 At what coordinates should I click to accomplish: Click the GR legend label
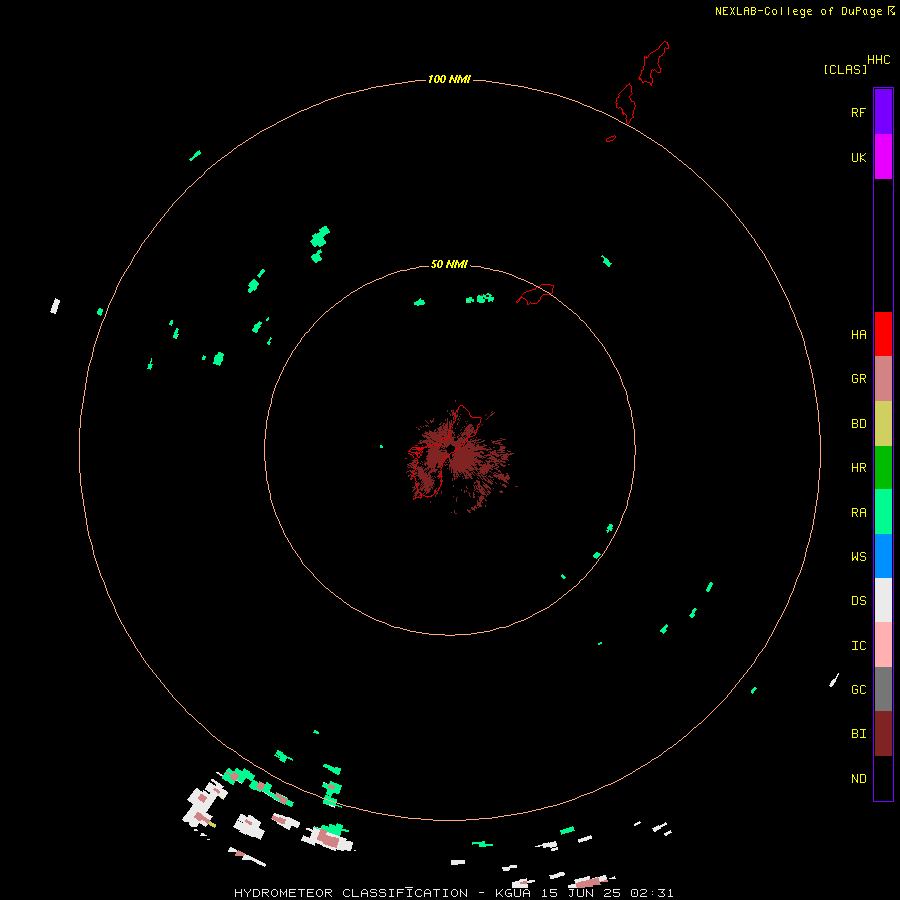point(858,379)
